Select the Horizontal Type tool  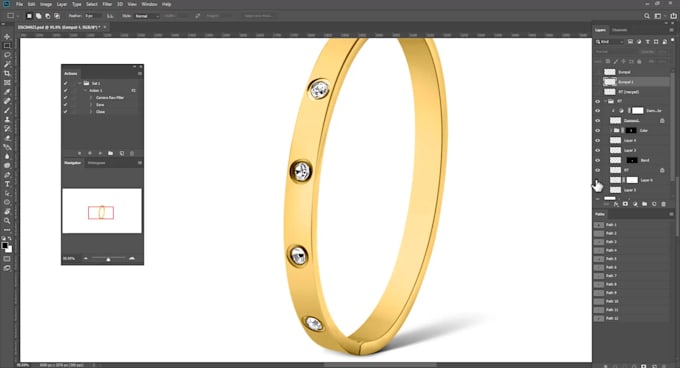point(7,184)
